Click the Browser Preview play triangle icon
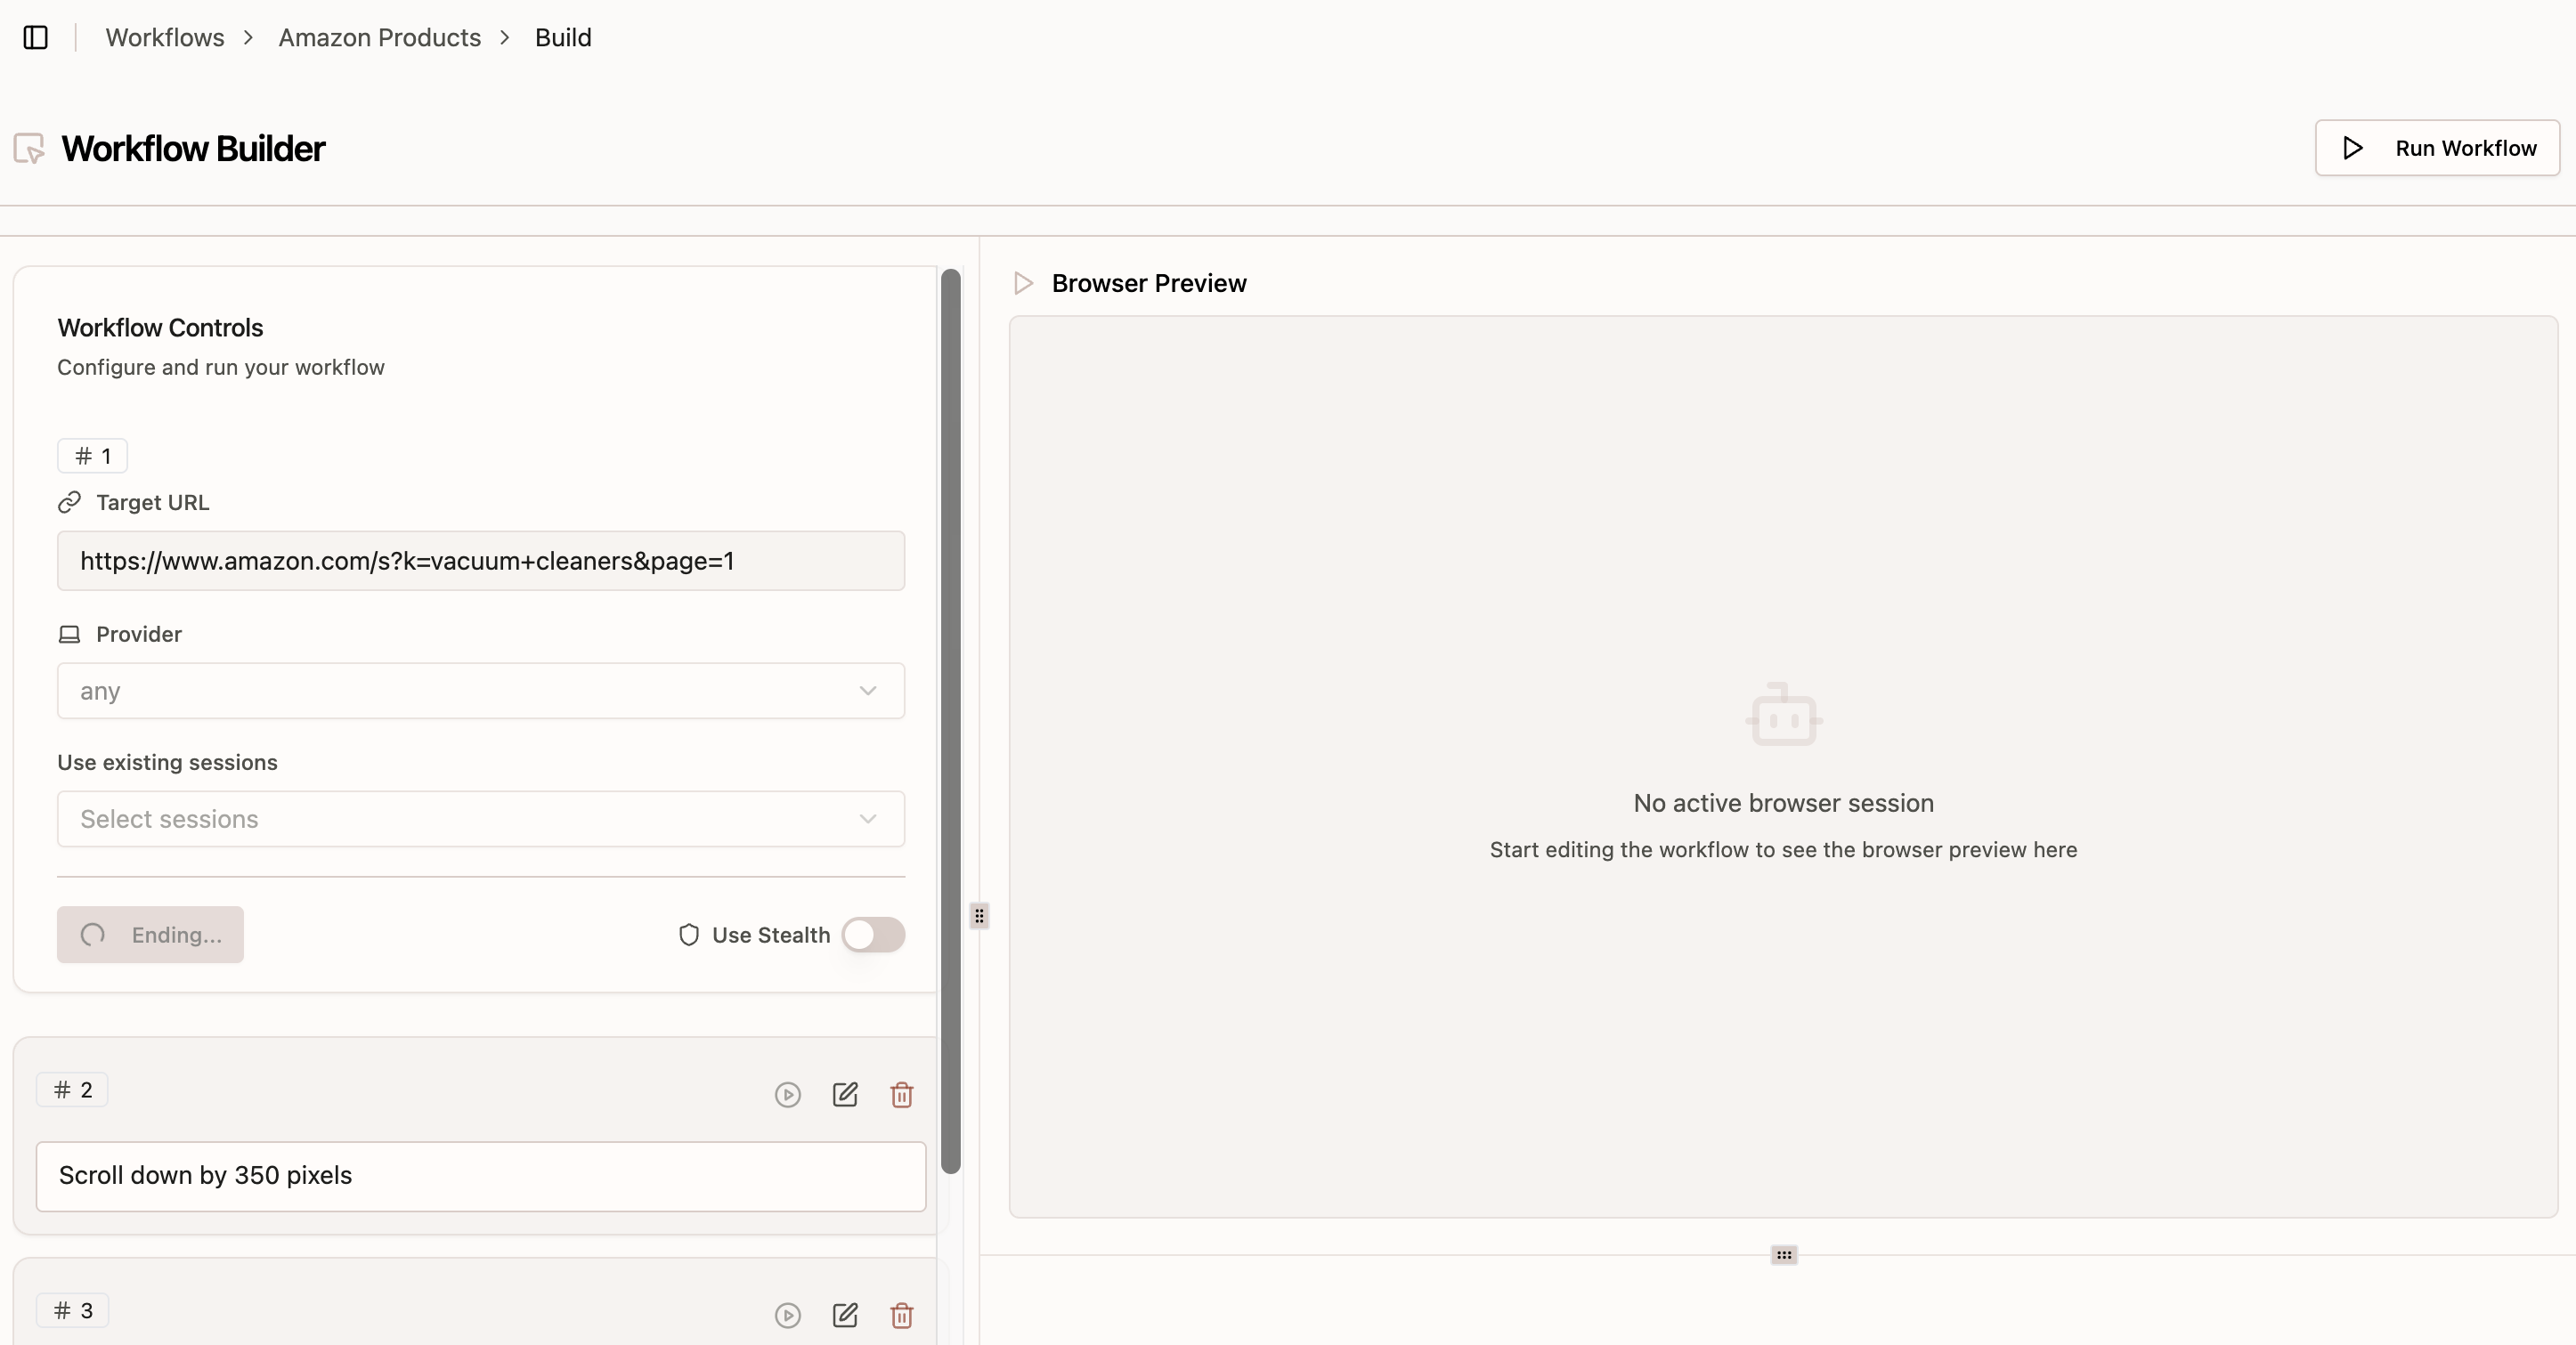 tap(1023, 283)
